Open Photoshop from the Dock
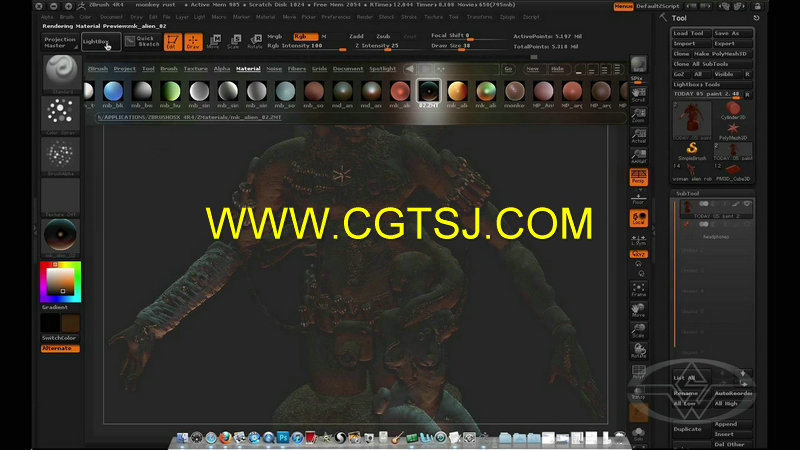Viewport: 800px width, 450px height. (x=283, y=438)
